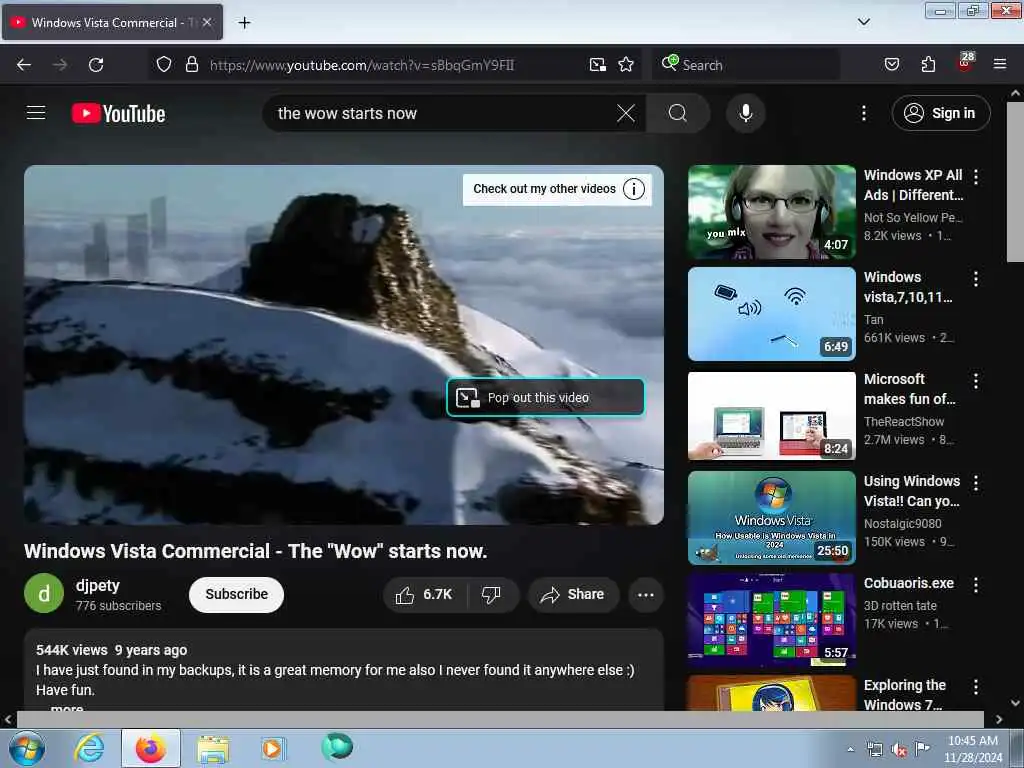Open options for Microsoft makes fun of video

976,381
